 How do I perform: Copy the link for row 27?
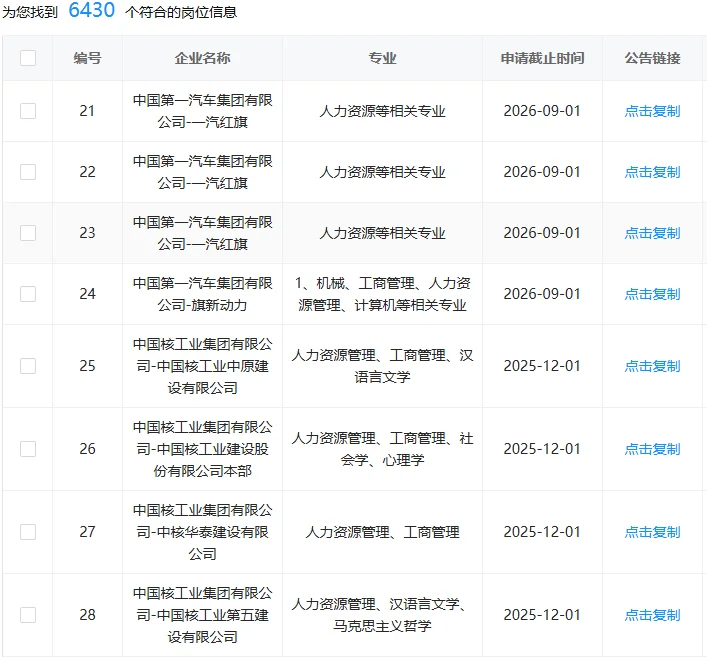click(x=652, y=532)
